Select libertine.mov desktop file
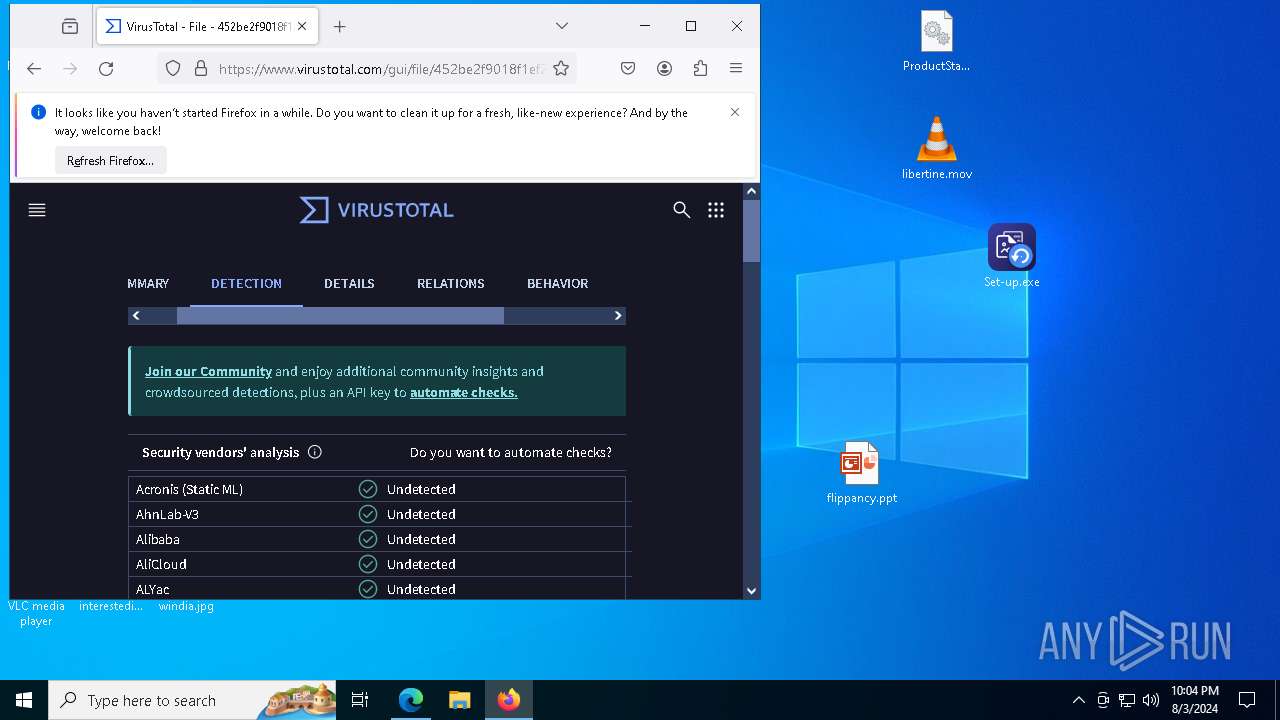The image size is (1280, 720). (937, 148)
